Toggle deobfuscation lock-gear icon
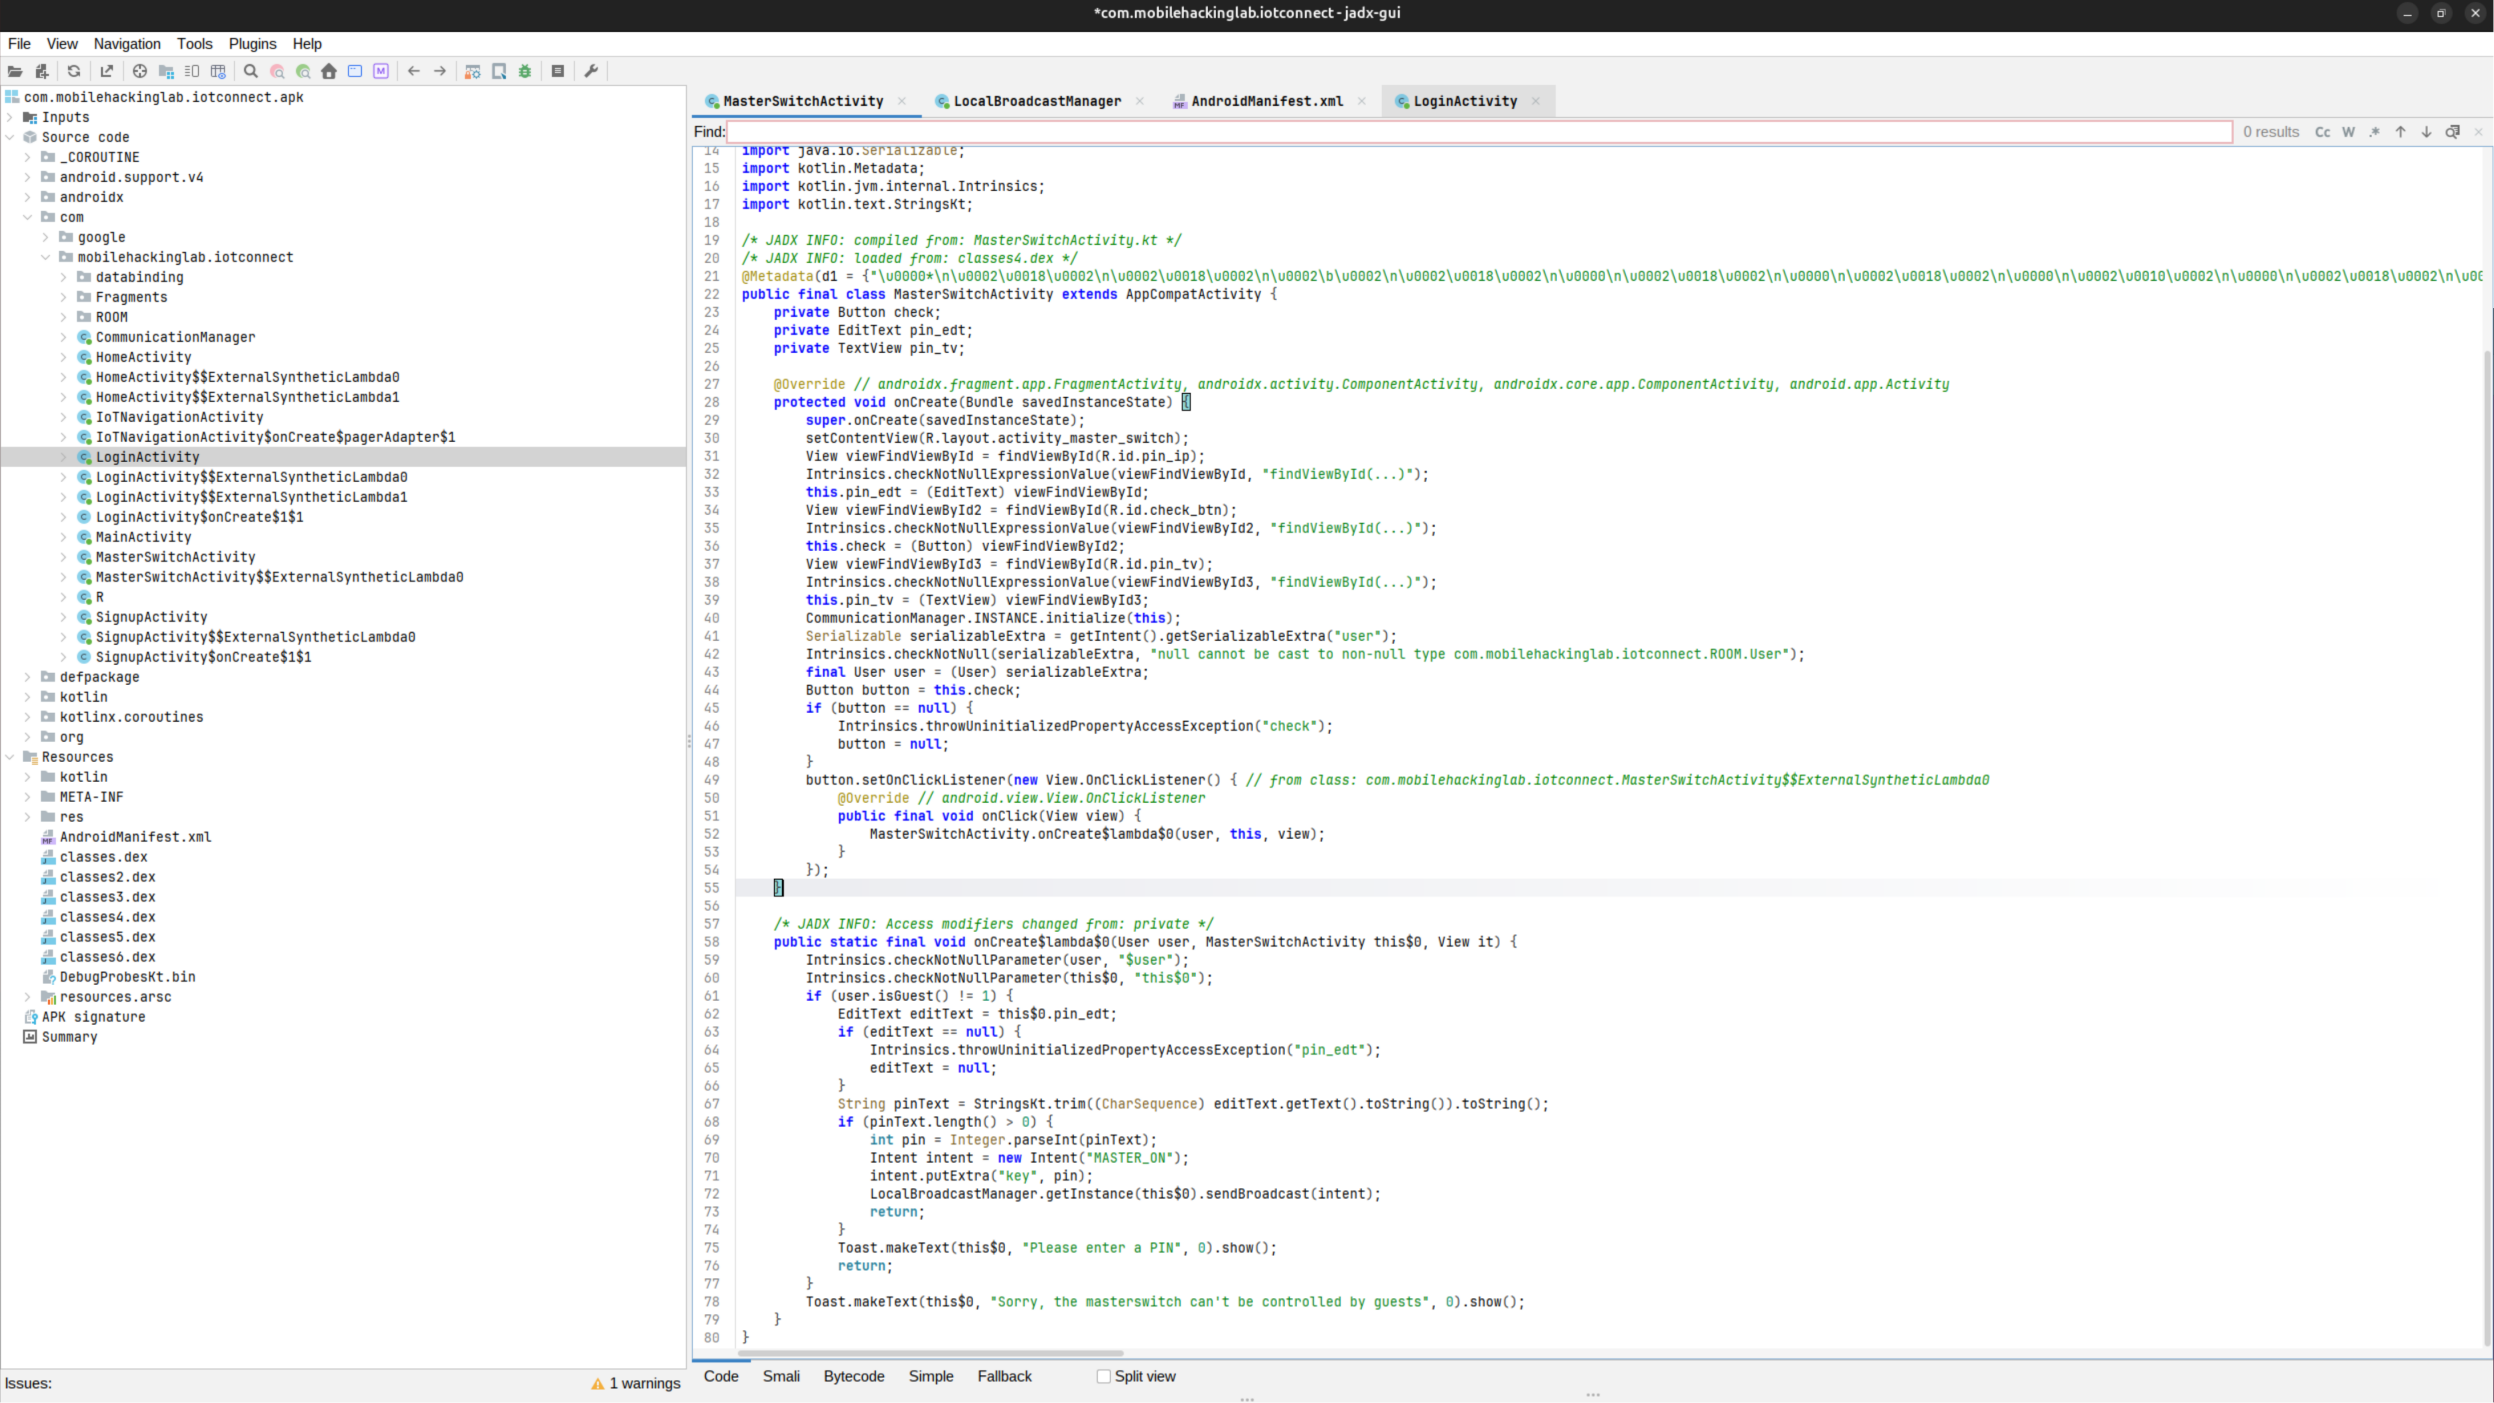Screen dimensions: 2494x1403 pos(473,71)
